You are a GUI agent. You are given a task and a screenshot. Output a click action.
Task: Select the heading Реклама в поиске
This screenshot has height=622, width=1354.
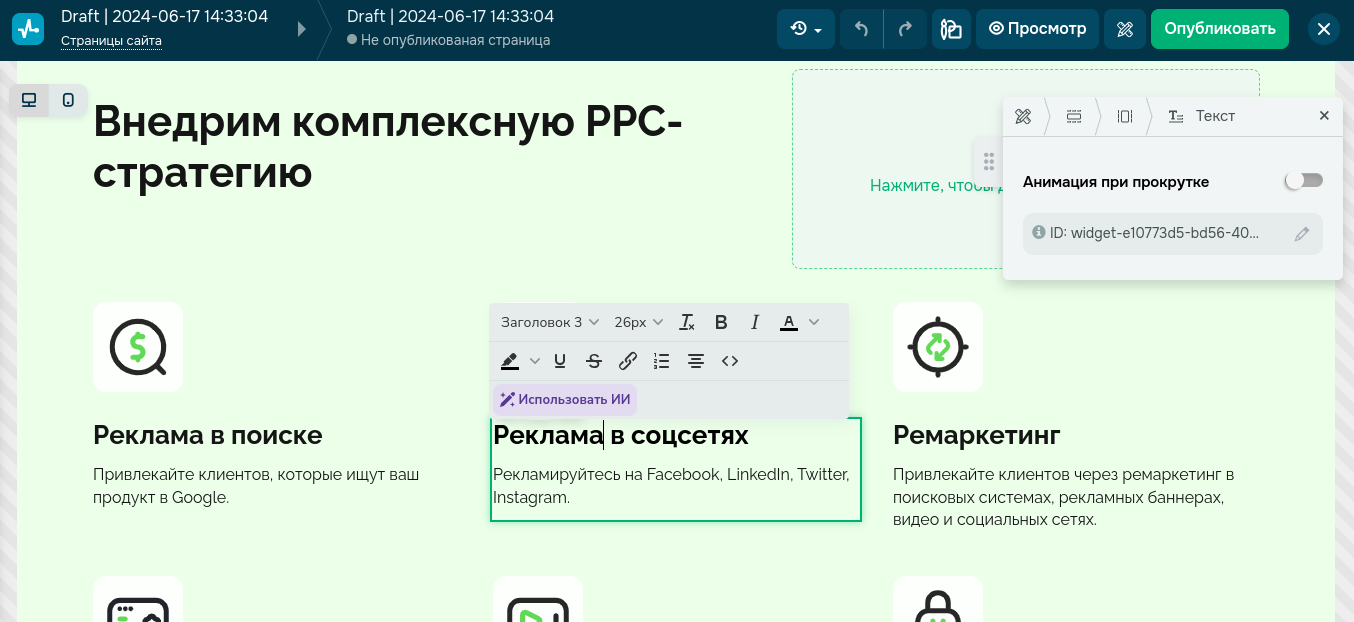point(208,435)
